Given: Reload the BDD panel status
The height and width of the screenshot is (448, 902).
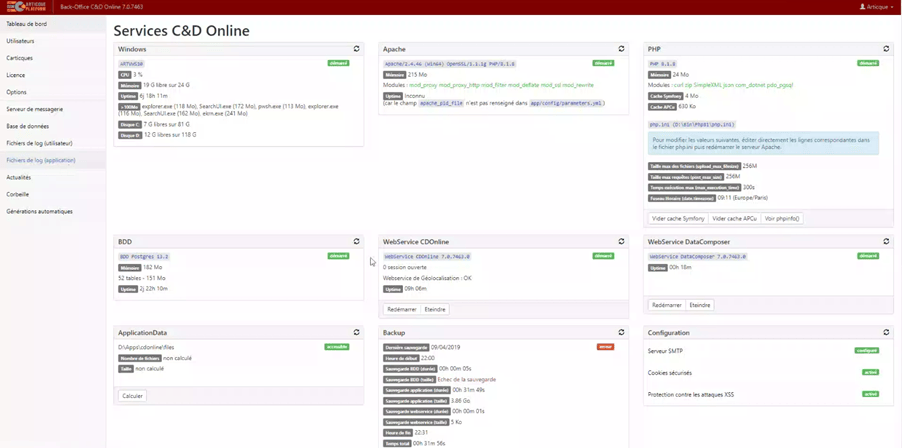Looking at the screenshot, I should 356,242.
